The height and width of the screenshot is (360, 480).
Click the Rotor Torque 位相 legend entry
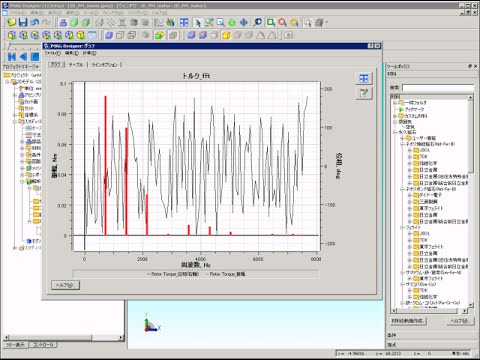click(x=173, y=274)
